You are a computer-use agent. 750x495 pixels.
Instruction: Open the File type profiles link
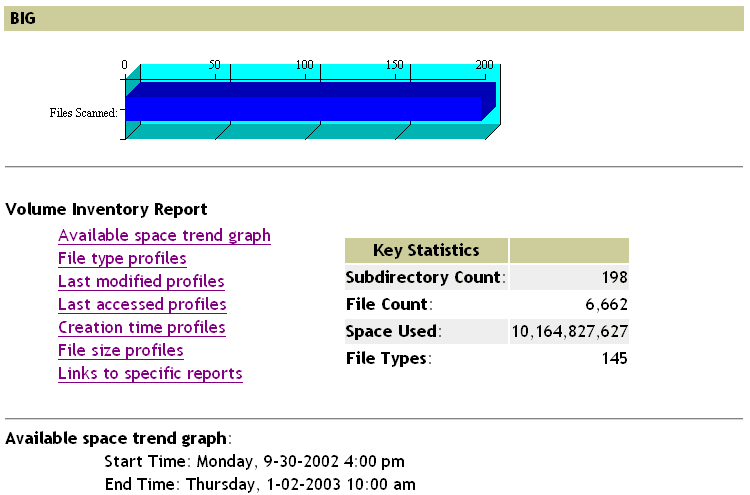coord(122,259)
